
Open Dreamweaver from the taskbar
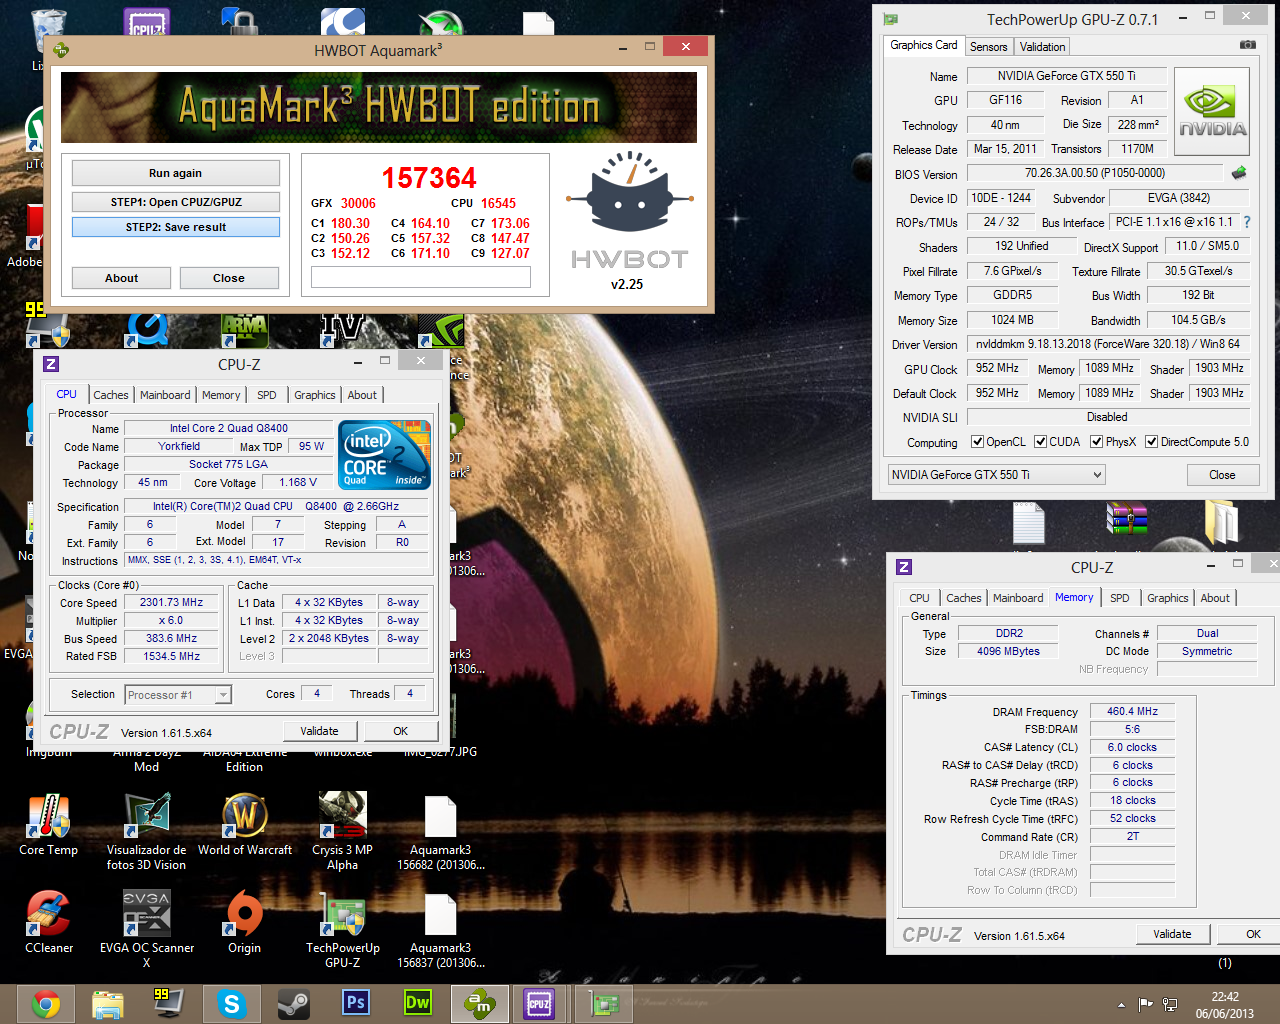(x=417, y=1004)
